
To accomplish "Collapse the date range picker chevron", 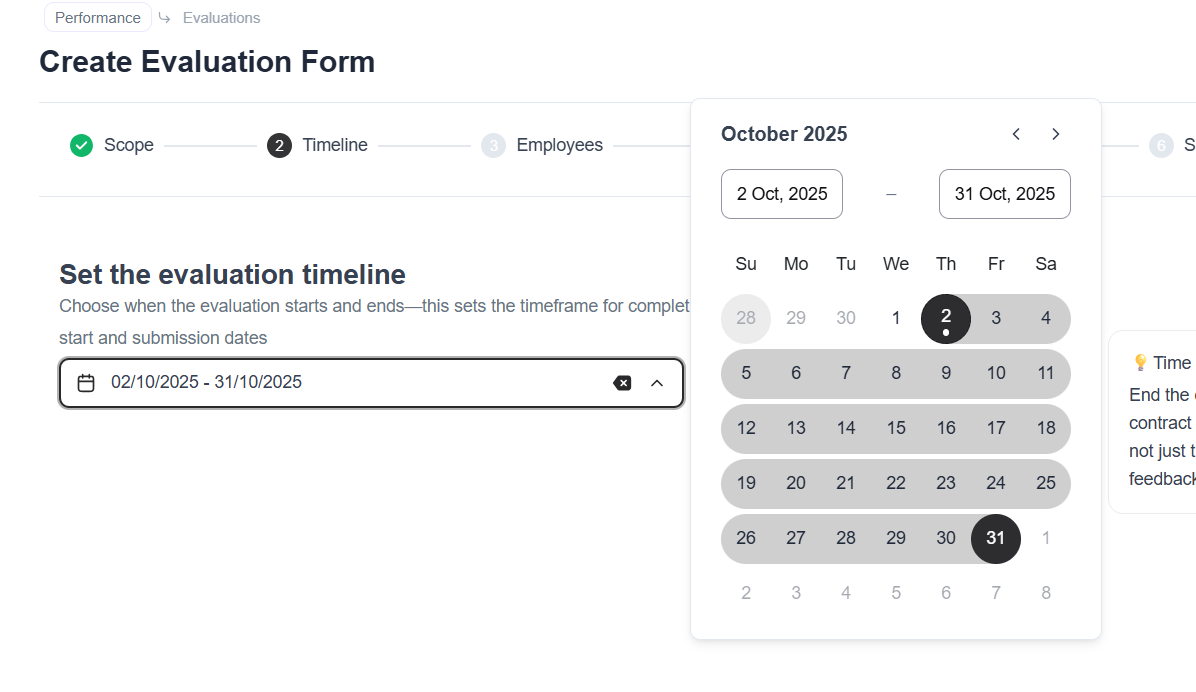I will click(x=657, y=383).
